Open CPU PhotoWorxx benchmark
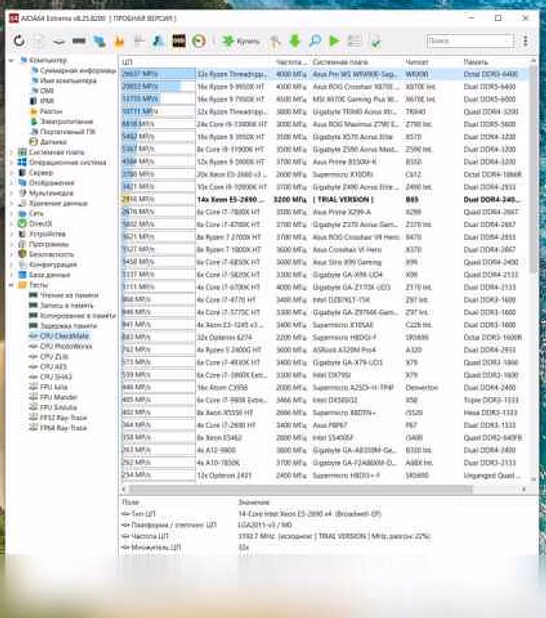The image size is (546, 618). click(66, 346)
